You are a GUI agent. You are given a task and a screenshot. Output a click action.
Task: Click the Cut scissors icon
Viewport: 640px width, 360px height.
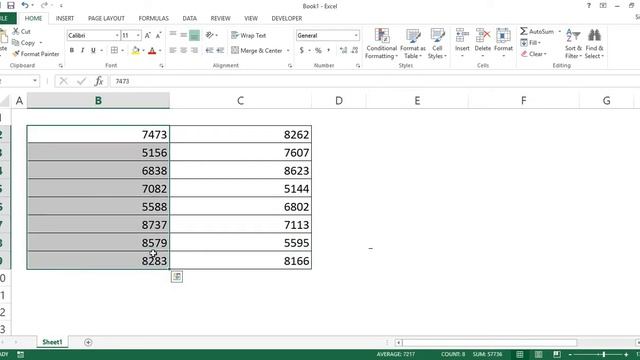click(x=16, y=31)
